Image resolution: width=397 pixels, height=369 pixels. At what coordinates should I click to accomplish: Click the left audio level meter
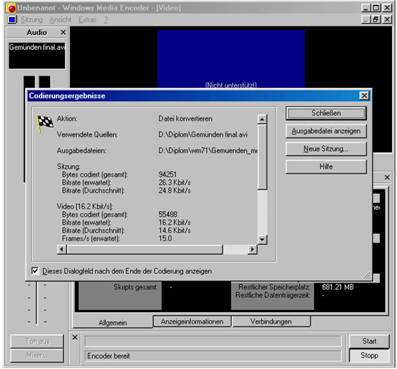click(29, 82)
